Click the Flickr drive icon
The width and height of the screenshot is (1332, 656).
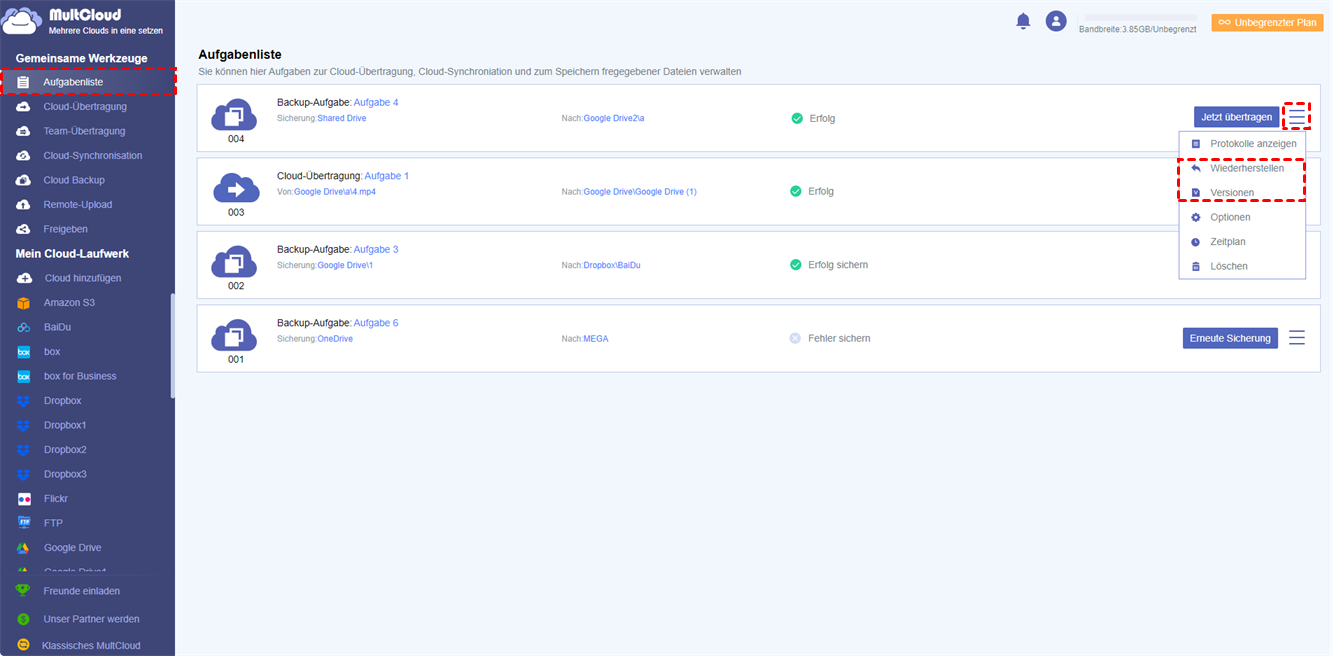point(24,499)
